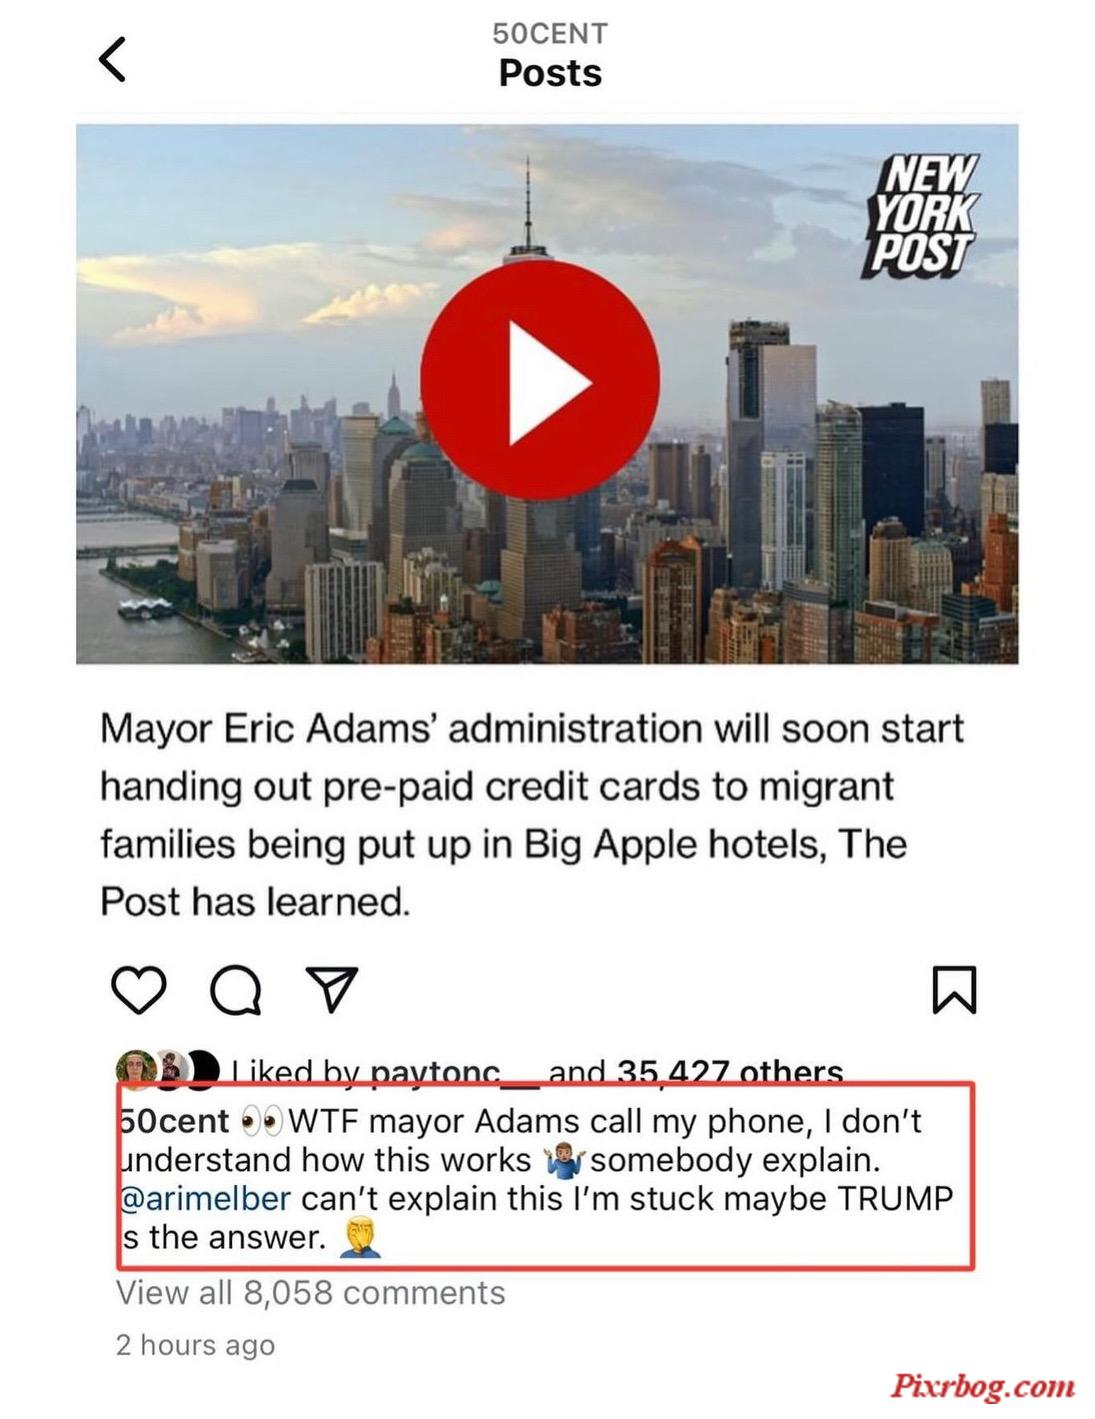The width and height of the screenshot is (1095, 1419).
Task: Click the Pixrbog.com watermark
Action: (983, 1386)
